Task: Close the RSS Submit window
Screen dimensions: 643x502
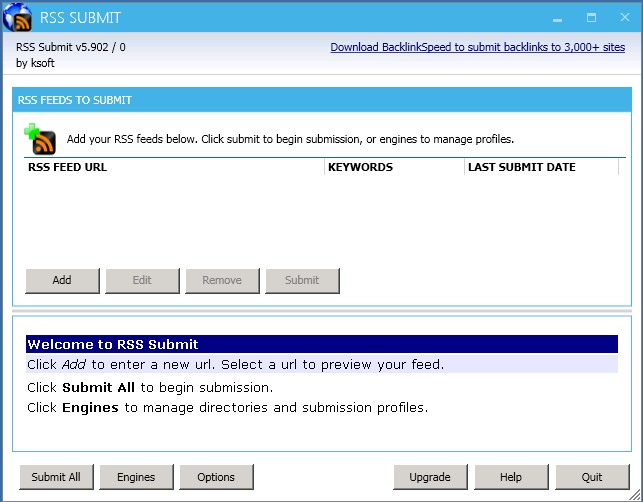Action: click(625, 18)
